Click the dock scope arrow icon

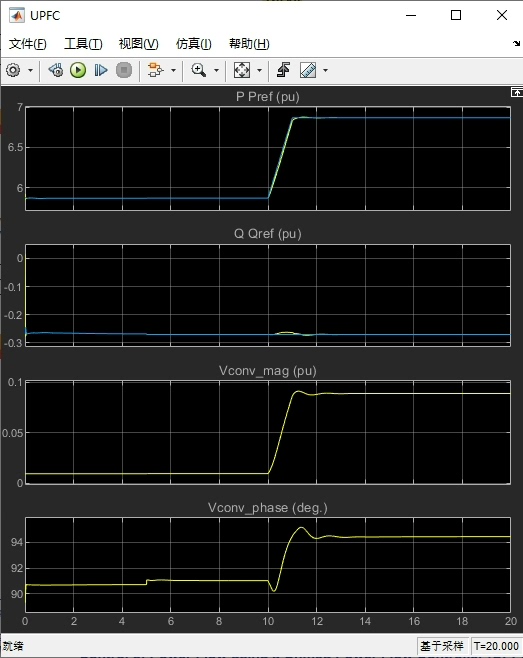tap(516, 44)
